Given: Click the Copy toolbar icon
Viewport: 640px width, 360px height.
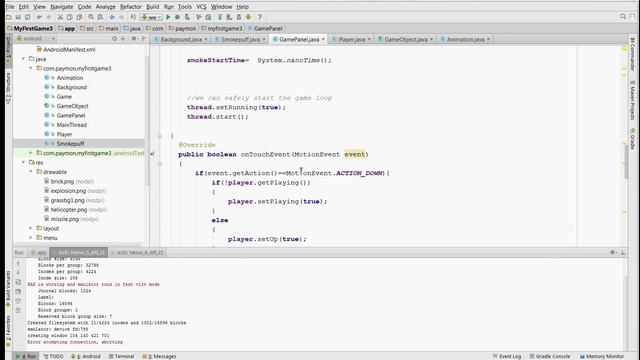Looking at the screenshot, I should (x=70, y=17).
